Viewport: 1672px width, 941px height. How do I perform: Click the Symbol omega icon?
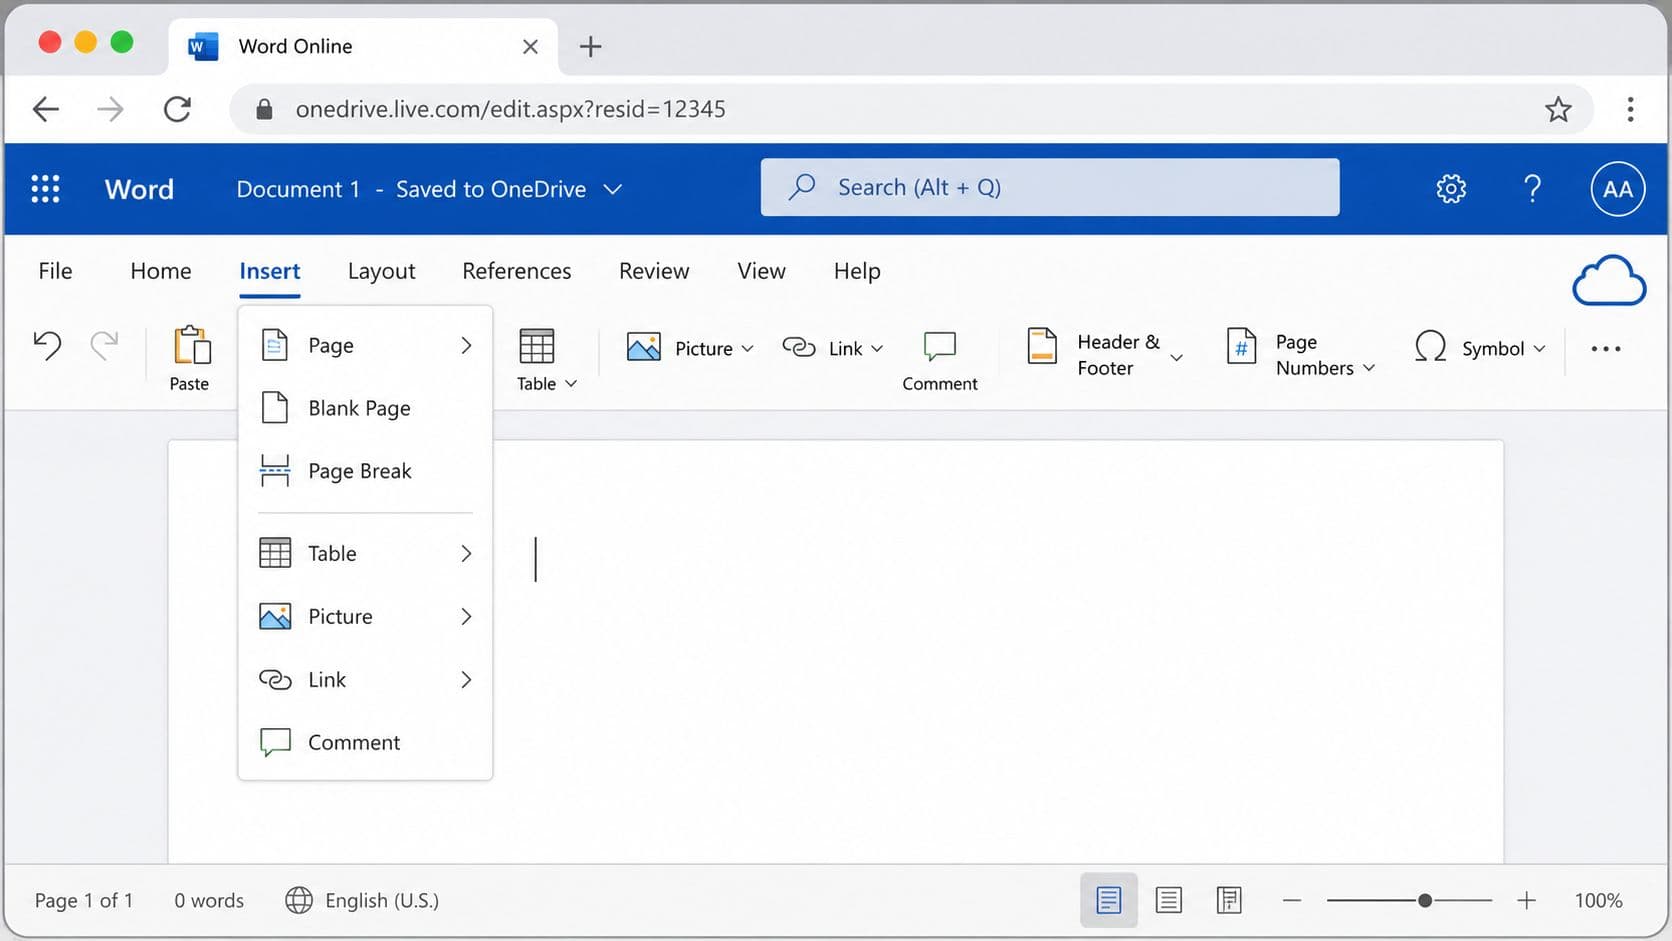(x=1431, y=347)
